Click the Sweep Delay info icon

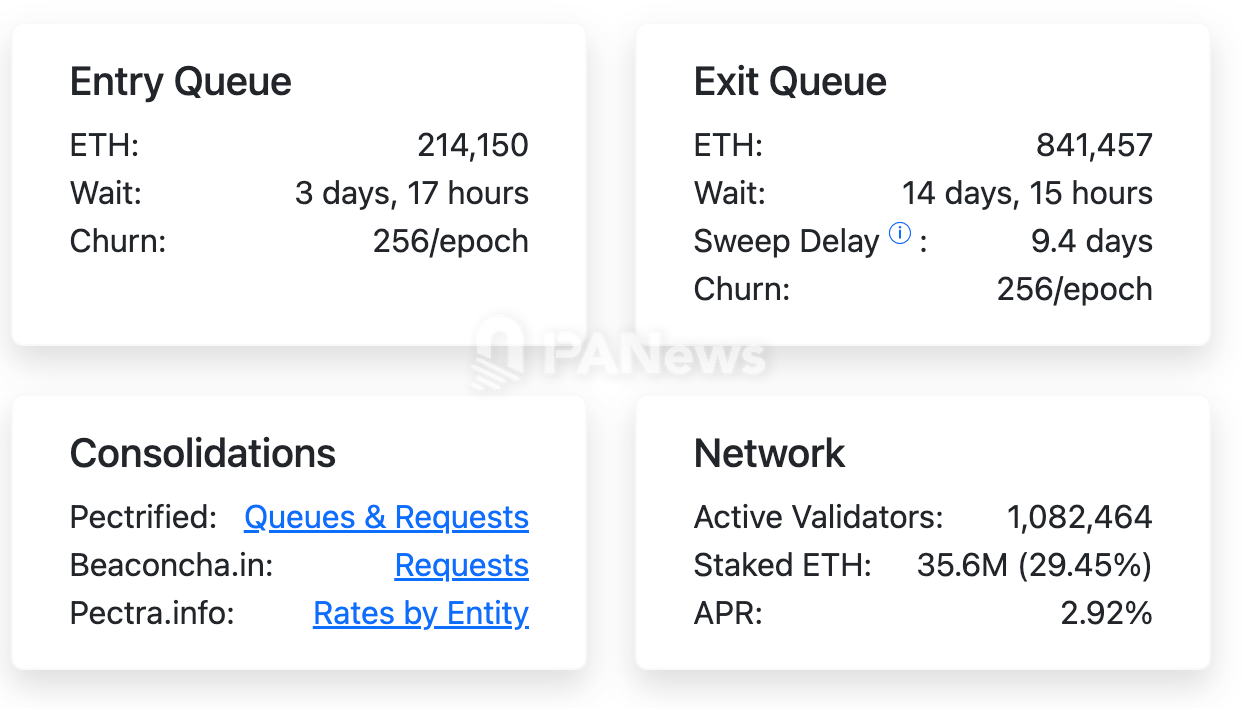click(x=900, y=234)
